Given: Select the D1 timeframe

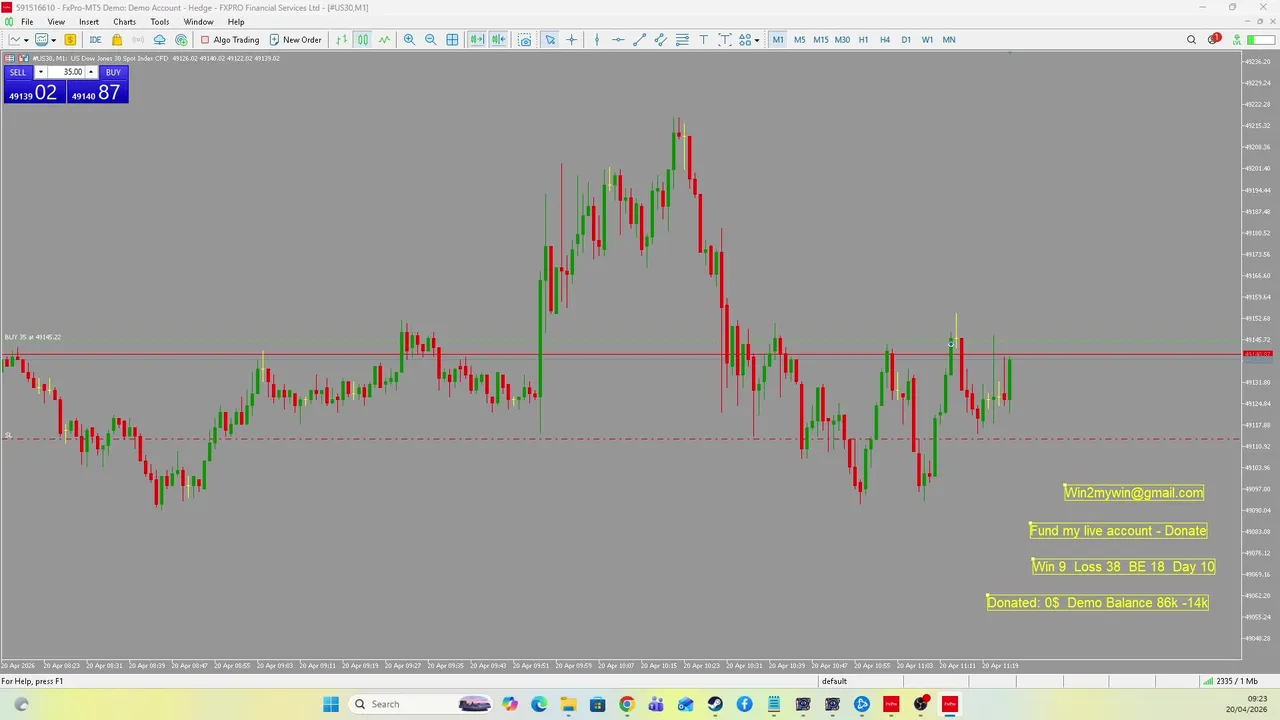Looking at the screenshot, I should click(906, 40).
